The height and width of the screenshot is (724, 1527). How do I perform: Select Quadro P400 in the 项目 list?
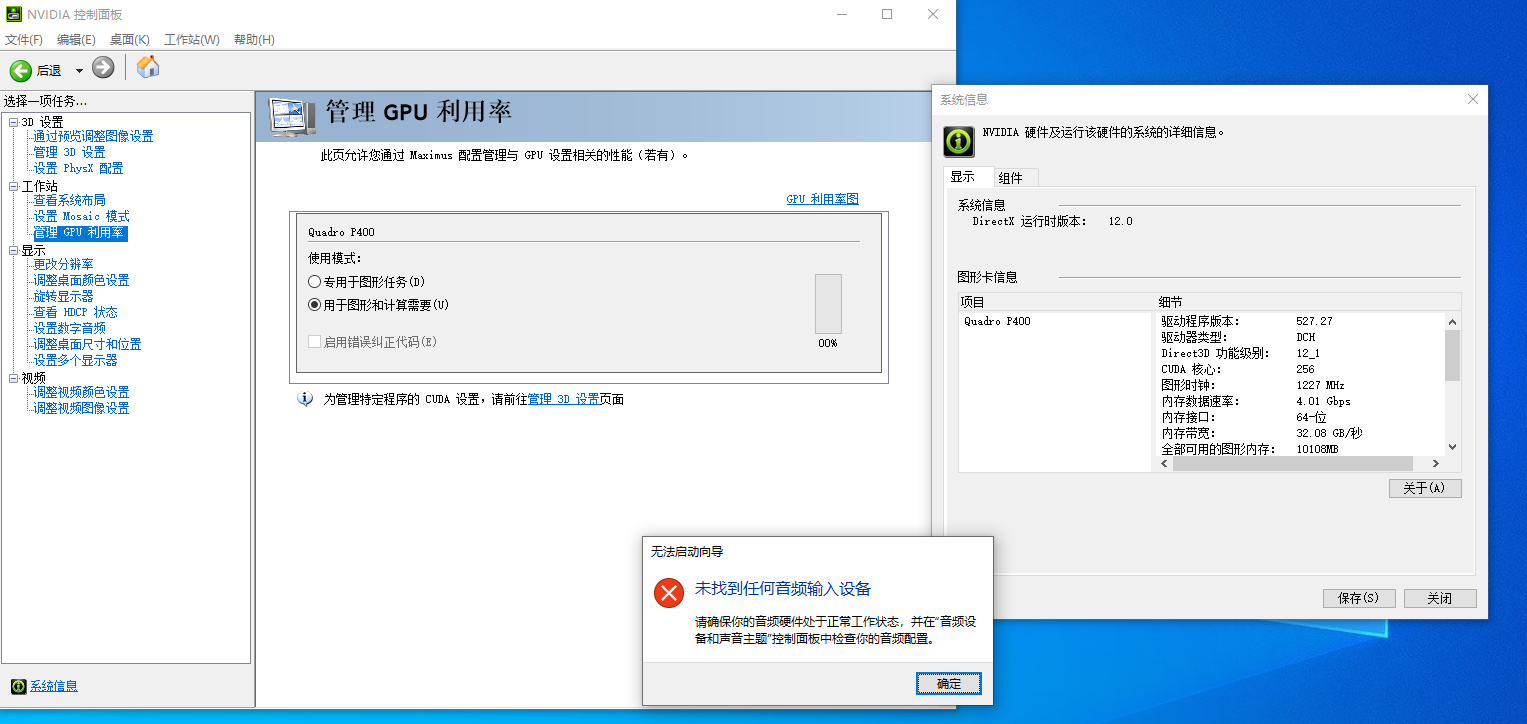click(x=997, y=321)
